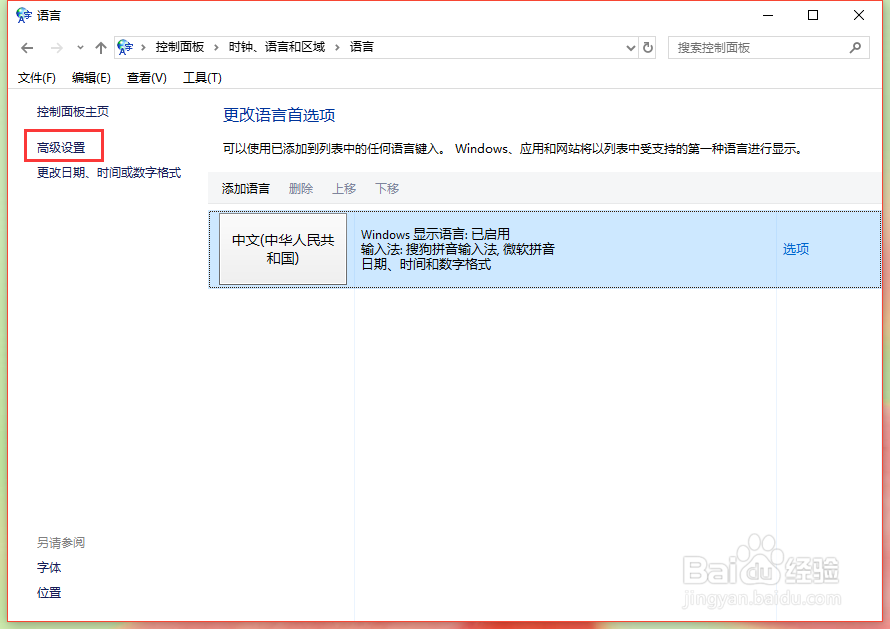Click the language globe icon in the address bar
This screenshot has height=629, width=890.
(124, 46)
